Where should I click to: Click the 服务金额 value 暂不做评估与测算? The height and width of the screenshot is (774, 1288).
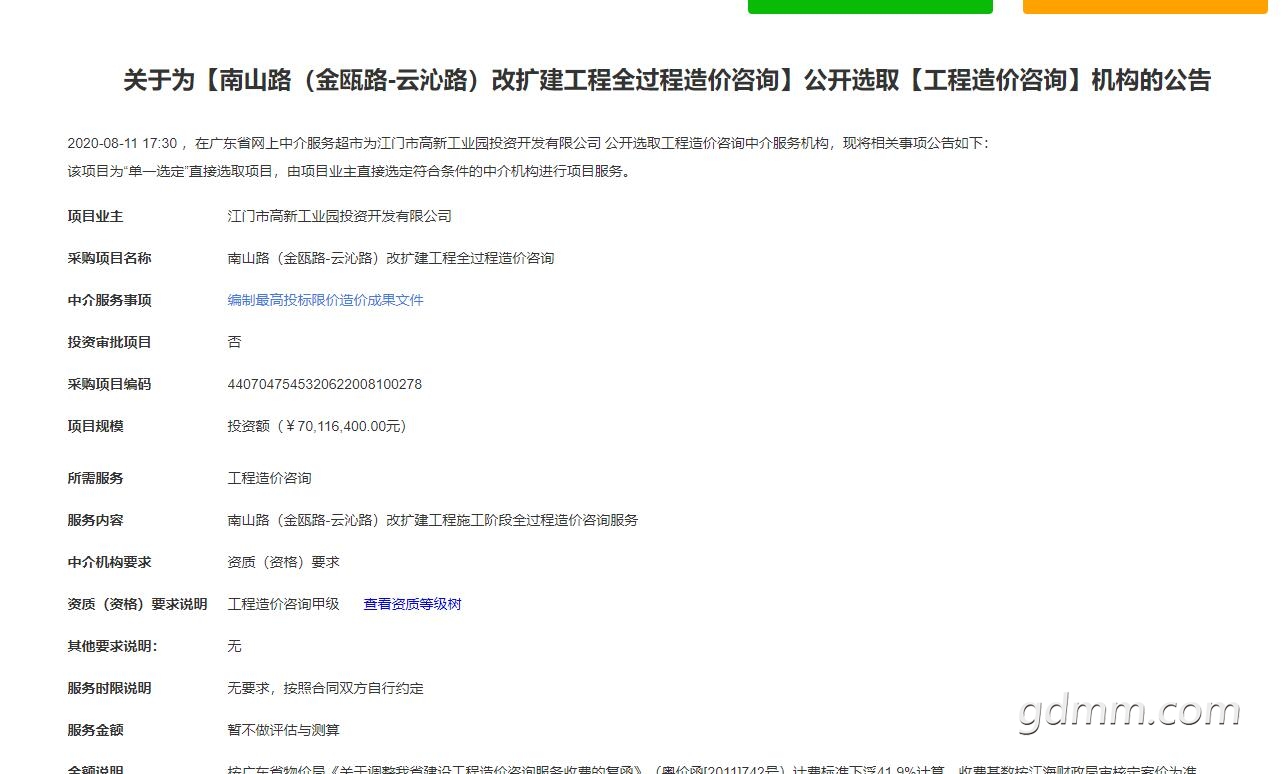point(284,730)
